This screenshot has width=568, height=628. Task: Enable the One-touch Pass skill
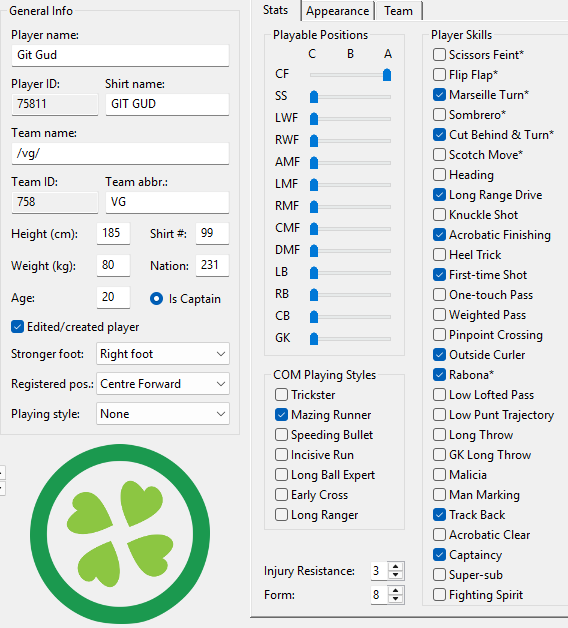click(x=439, y=295)
